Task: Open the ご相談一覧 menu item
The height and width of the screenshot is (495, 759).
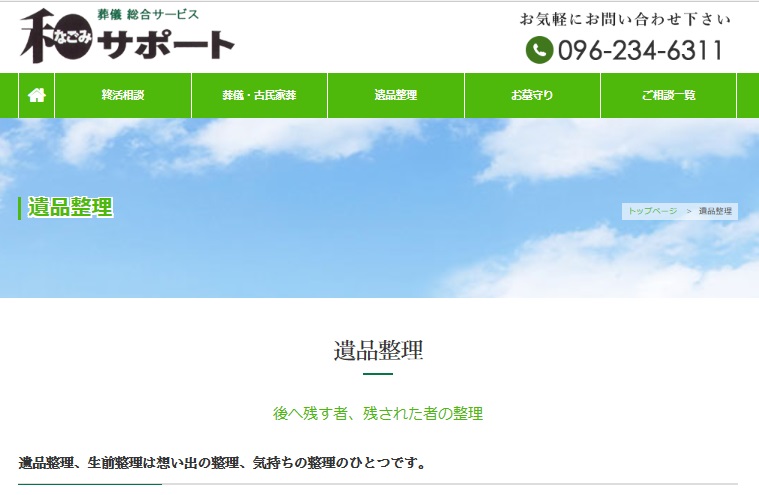Action: click(668, 96)
